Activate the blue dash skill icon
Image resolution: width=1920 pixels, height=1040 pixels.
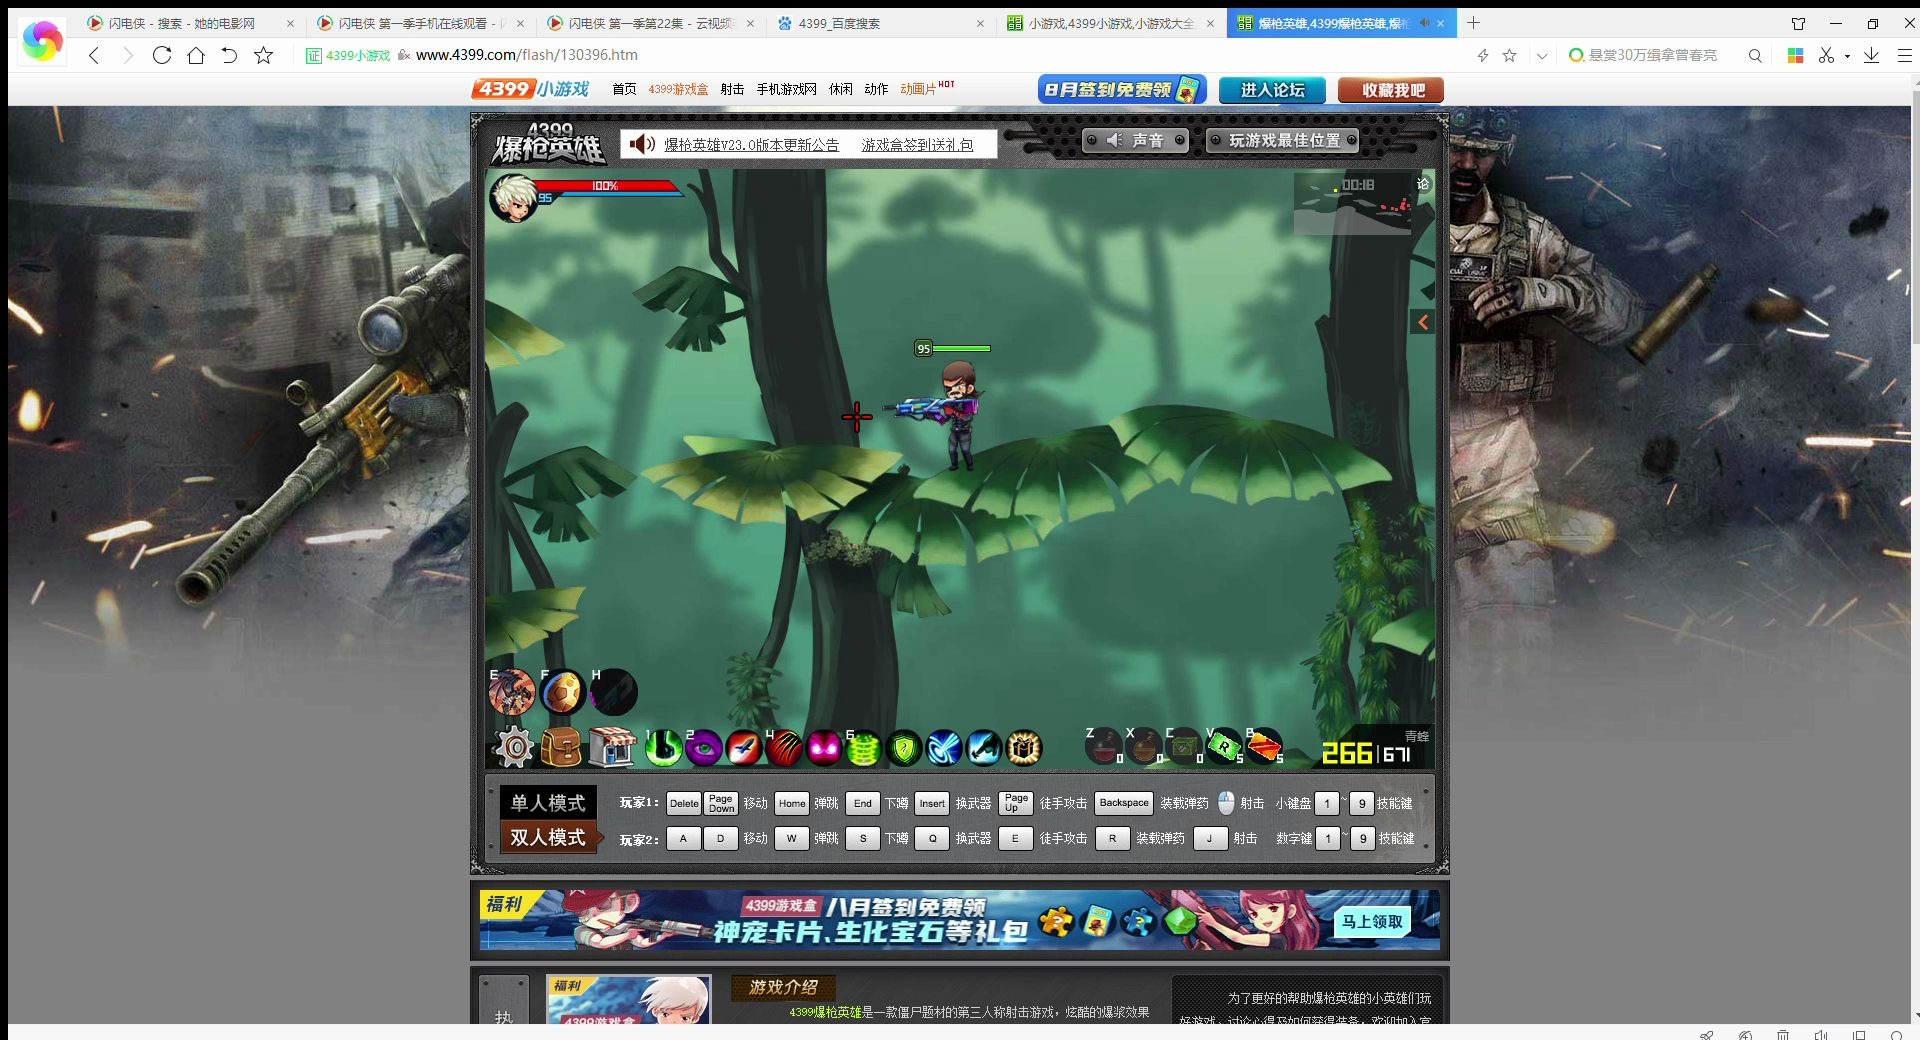[984, 748]
